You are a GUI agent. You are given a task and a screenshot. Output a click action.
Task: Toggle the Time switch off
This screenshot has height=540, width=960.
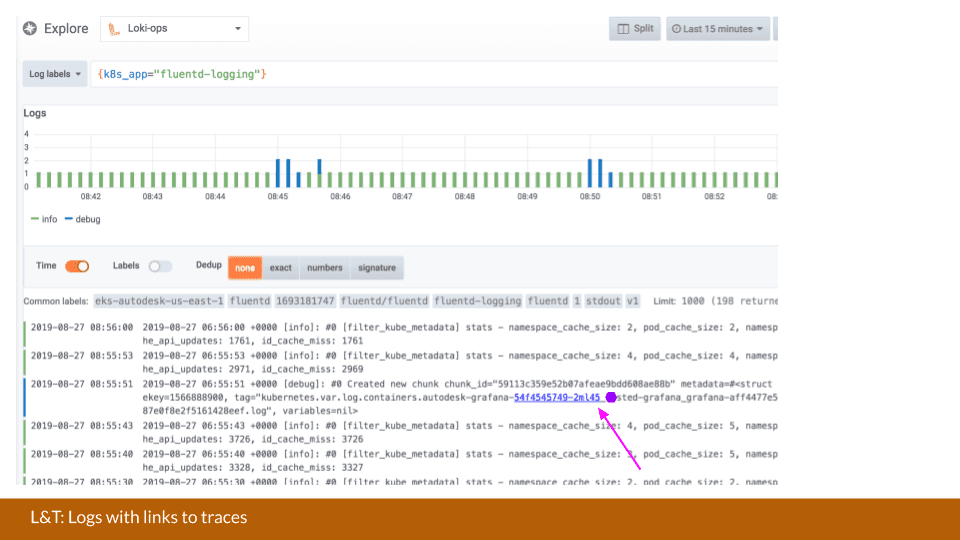[x=77, y=266]
